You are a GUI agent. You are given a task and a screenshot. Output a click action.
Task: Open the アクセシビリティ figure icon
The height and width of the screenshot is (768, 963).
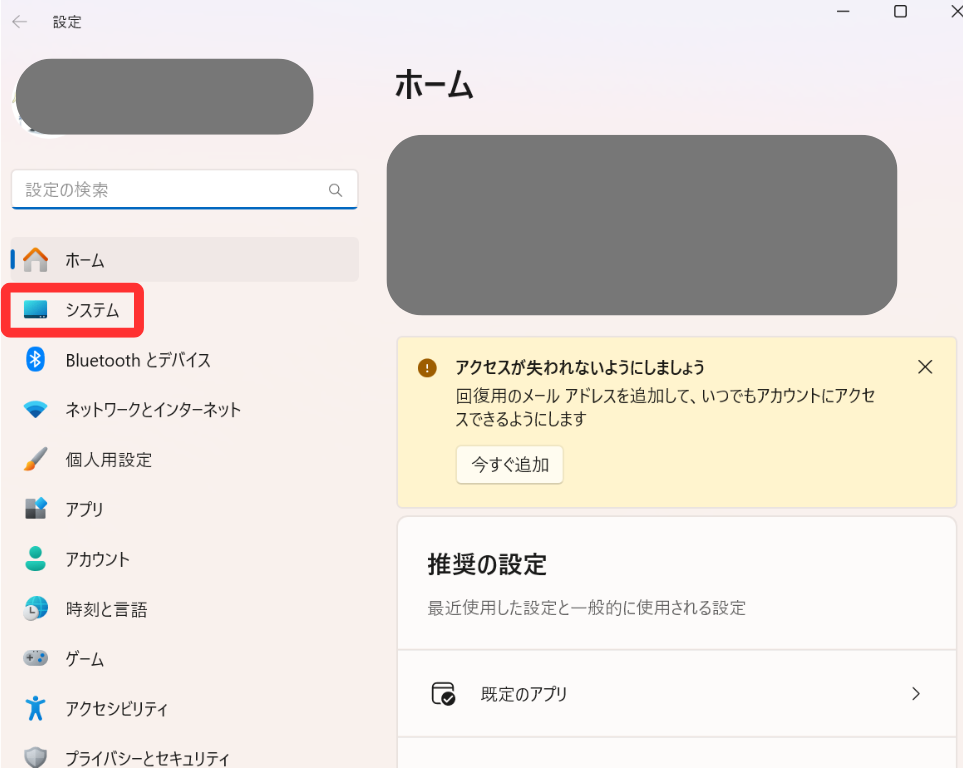point(35,708)
